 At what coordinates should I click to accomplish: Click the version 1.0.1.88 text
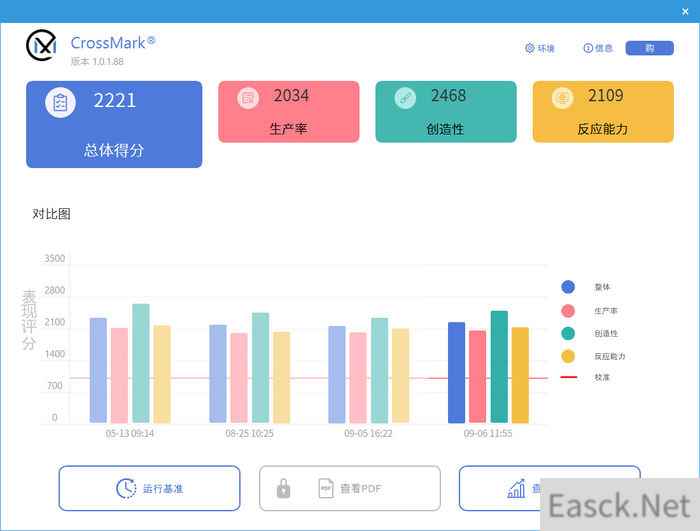coord(97,61)
